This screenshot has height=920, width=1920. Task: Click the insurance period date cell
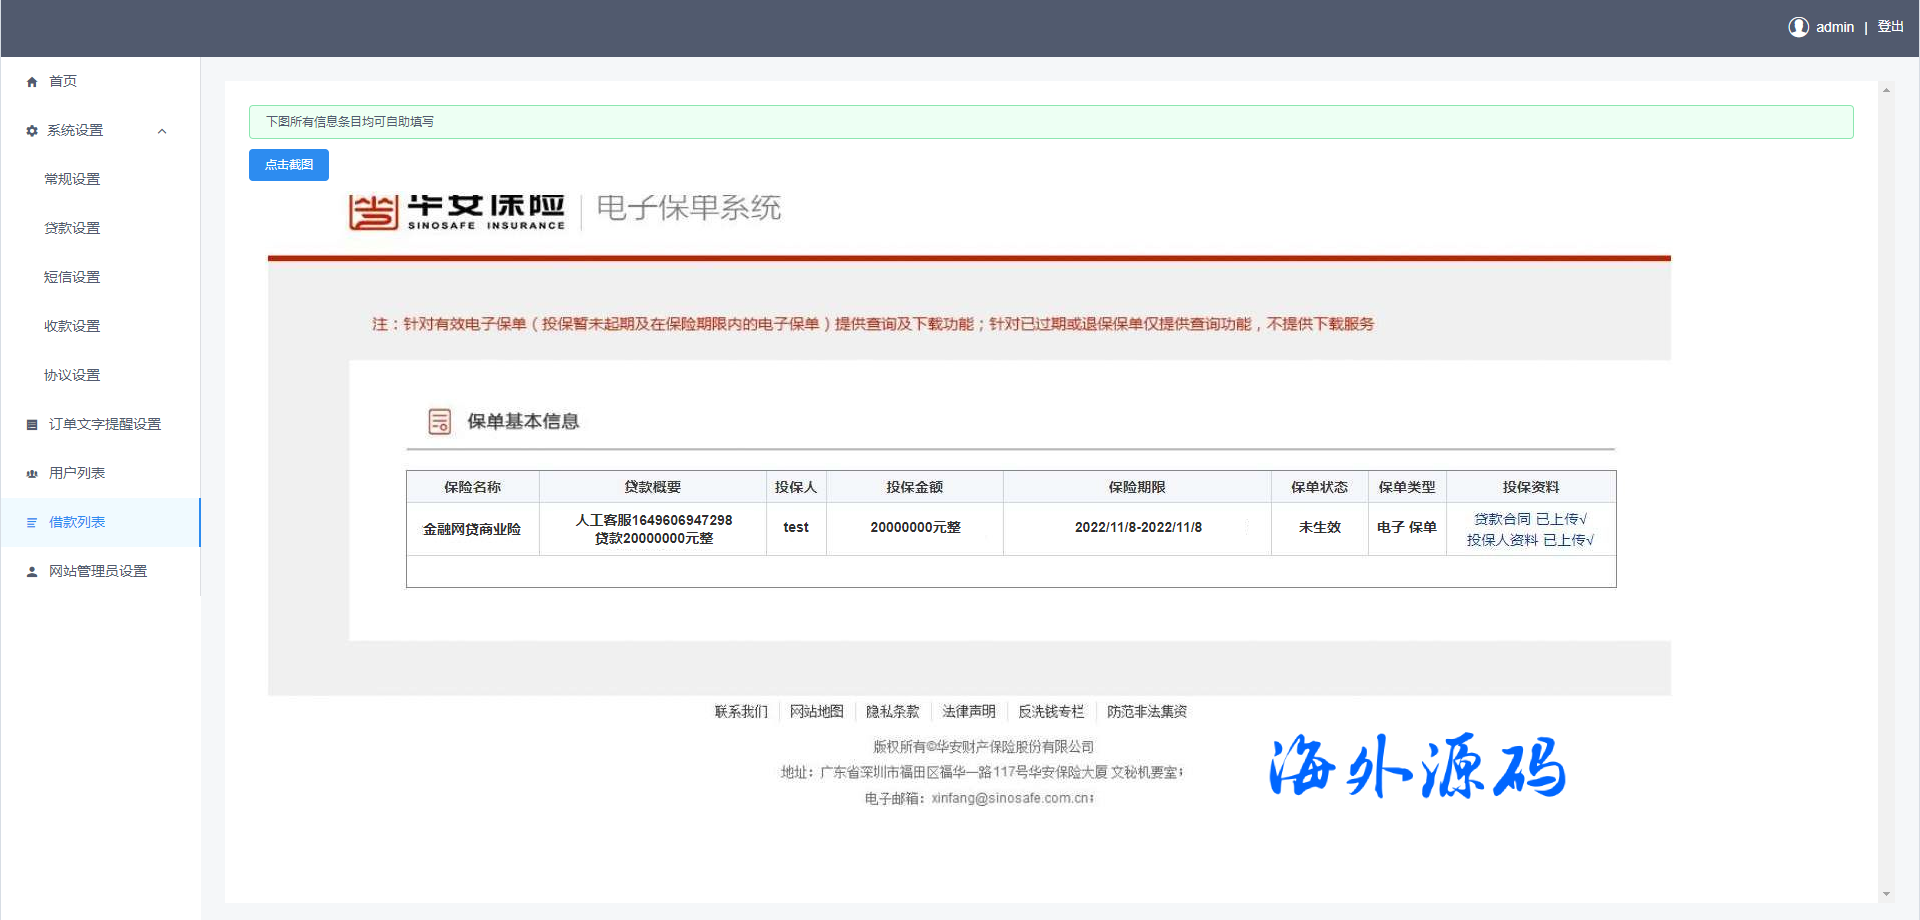[x=1138, y=527]
